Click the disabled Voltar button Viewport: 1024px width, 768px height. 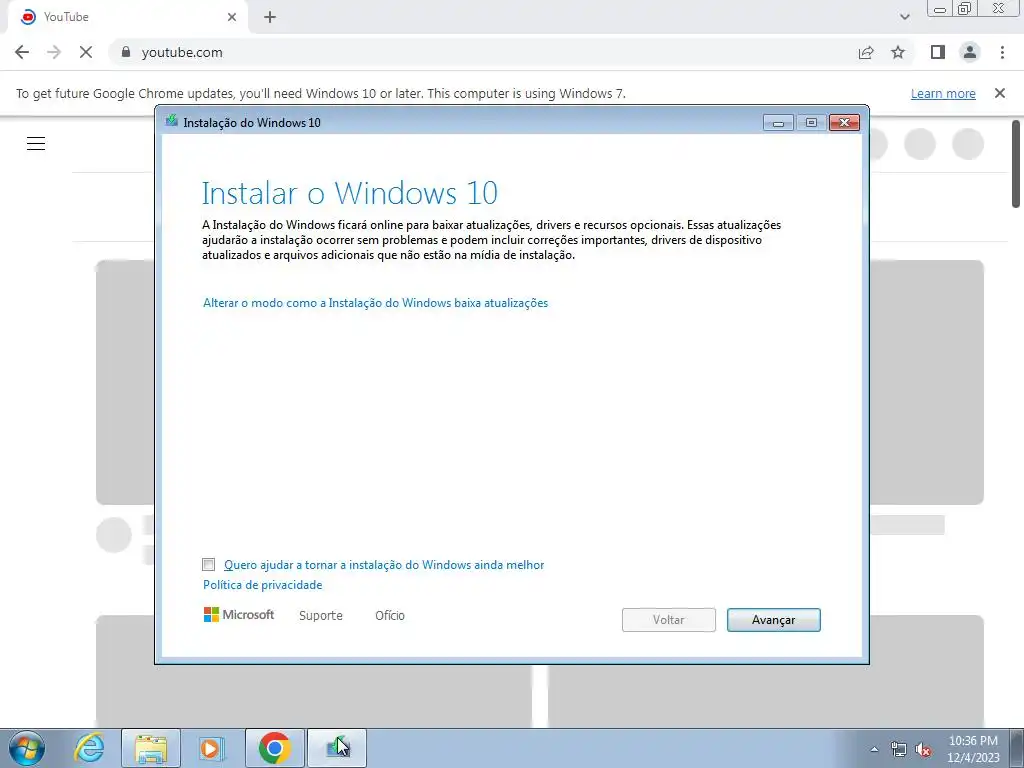[x=669, y=620]
